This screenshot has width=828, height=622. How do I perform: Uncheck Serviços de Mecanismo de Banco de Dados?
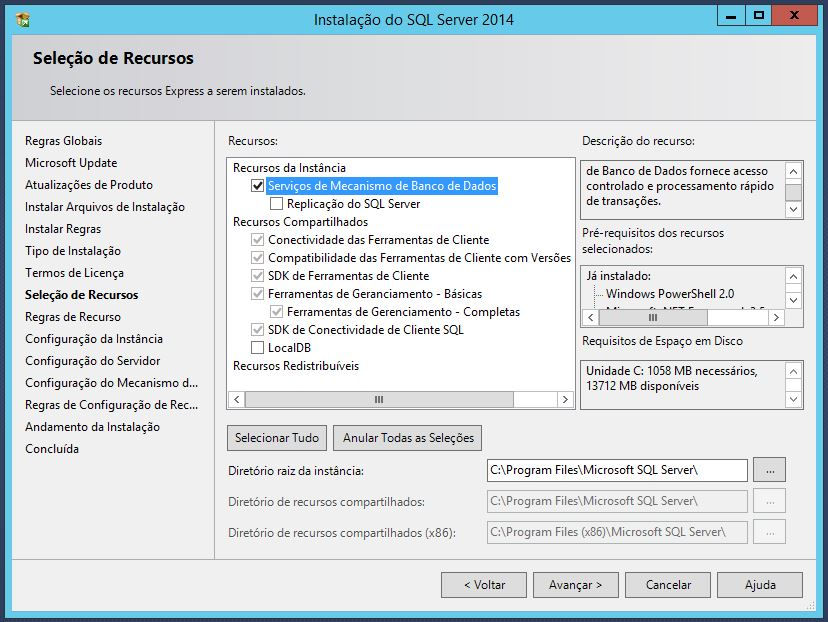[257, 186]
